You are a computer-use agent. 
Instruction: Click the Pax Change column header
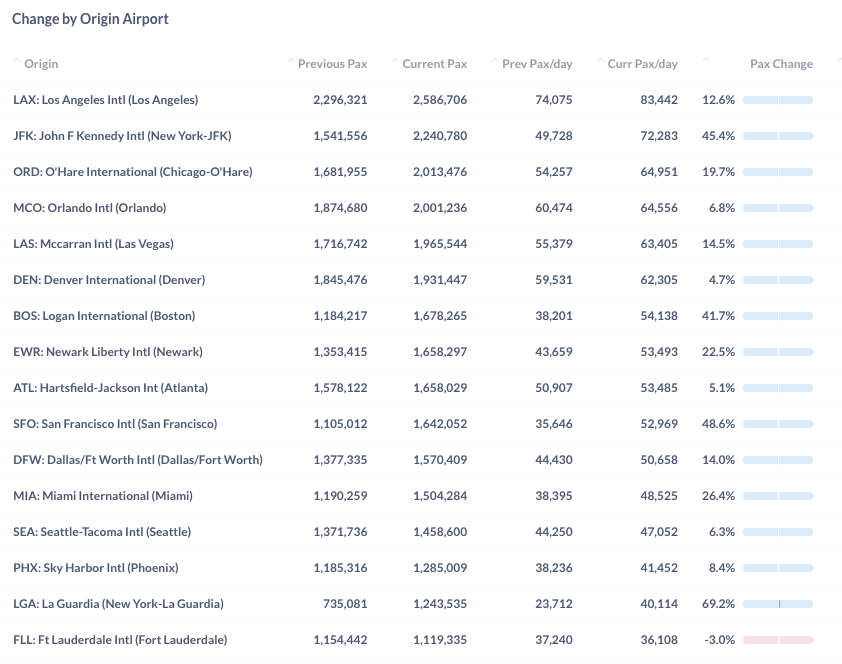click(781, 64)
